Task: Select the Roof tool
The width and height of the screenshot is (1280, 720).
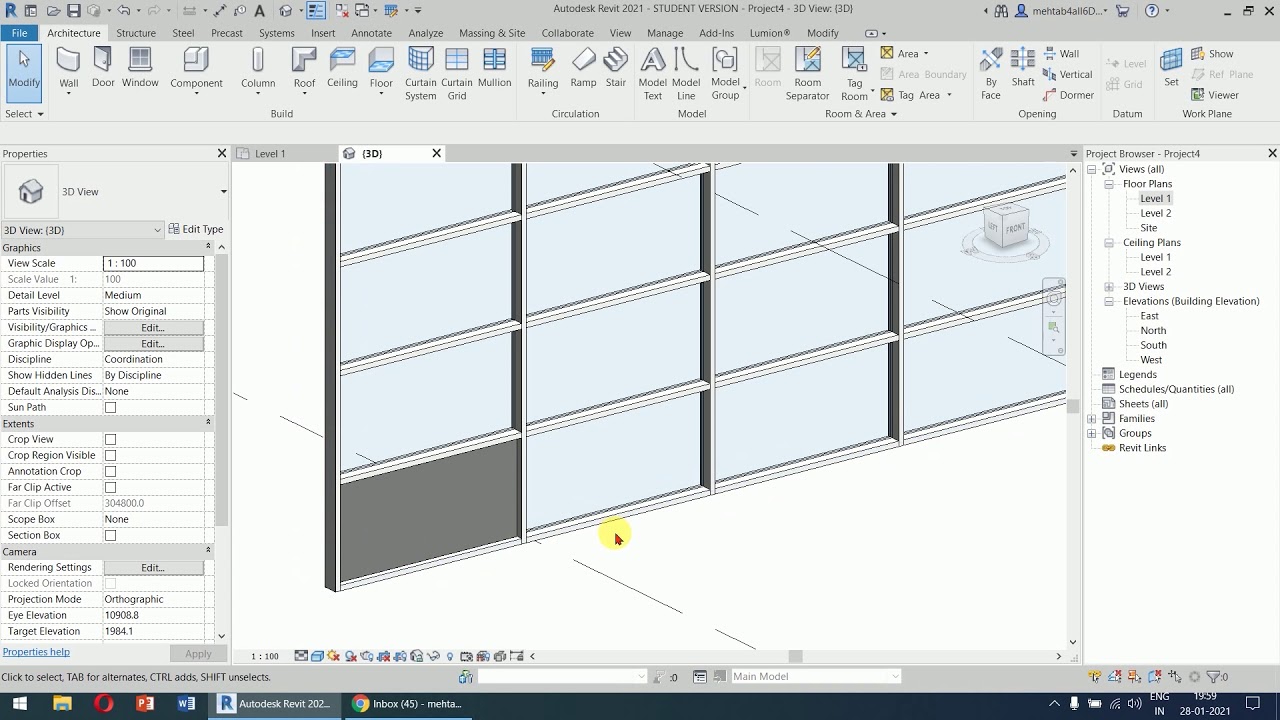Action: 304,70
